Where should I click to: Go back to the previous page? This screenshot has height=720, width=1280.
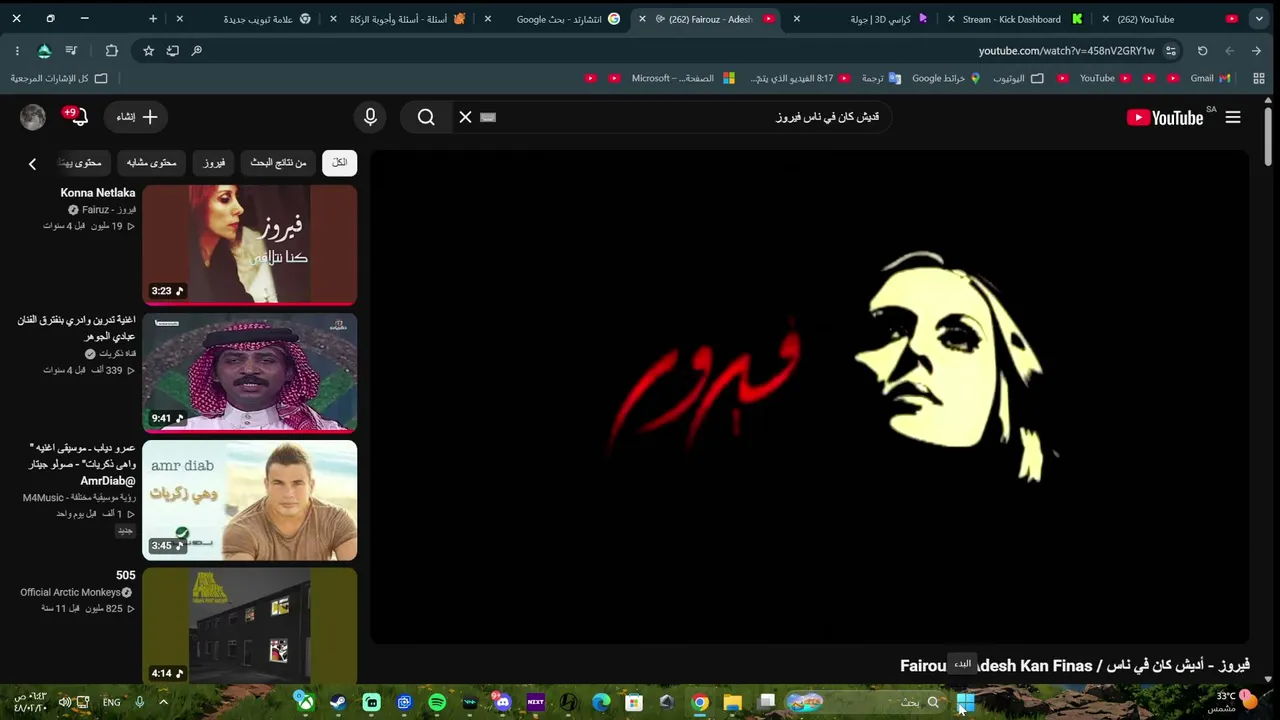[x=1256, y=51]
